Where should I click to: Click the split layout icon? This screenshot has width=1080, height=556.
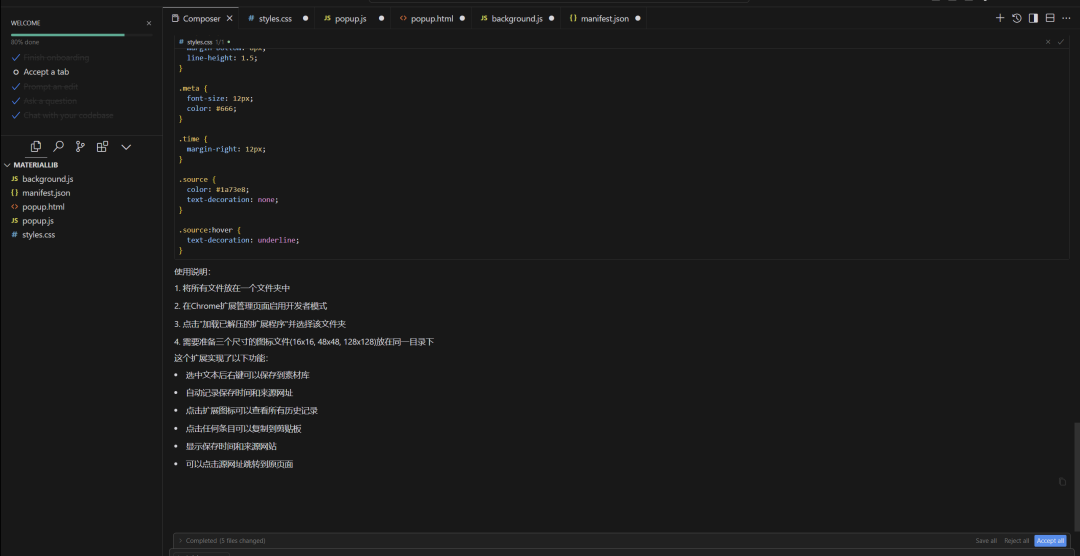pyautogui.click(x=1050, y=19)
